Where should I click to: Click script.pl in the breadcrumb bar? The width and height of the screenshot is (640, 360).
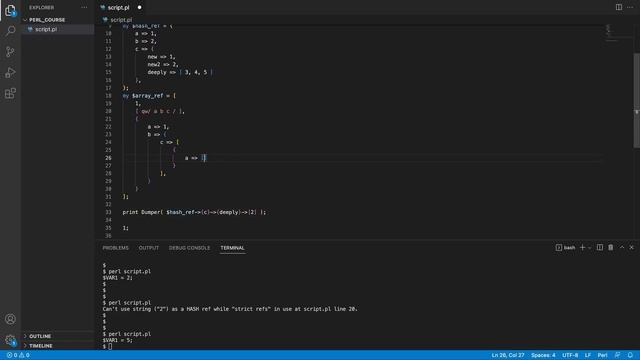point(121,20)
